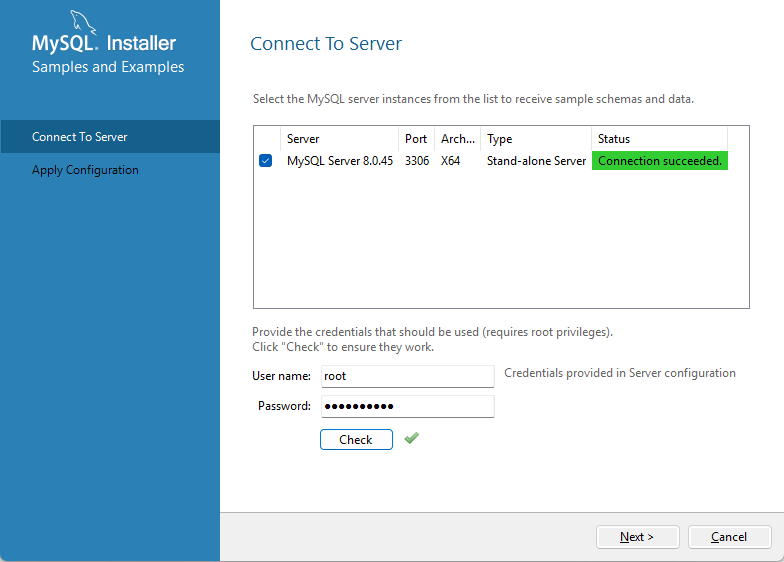Click the Type column header
Viewport: 784px width, 562px height.
click(536, 138)
